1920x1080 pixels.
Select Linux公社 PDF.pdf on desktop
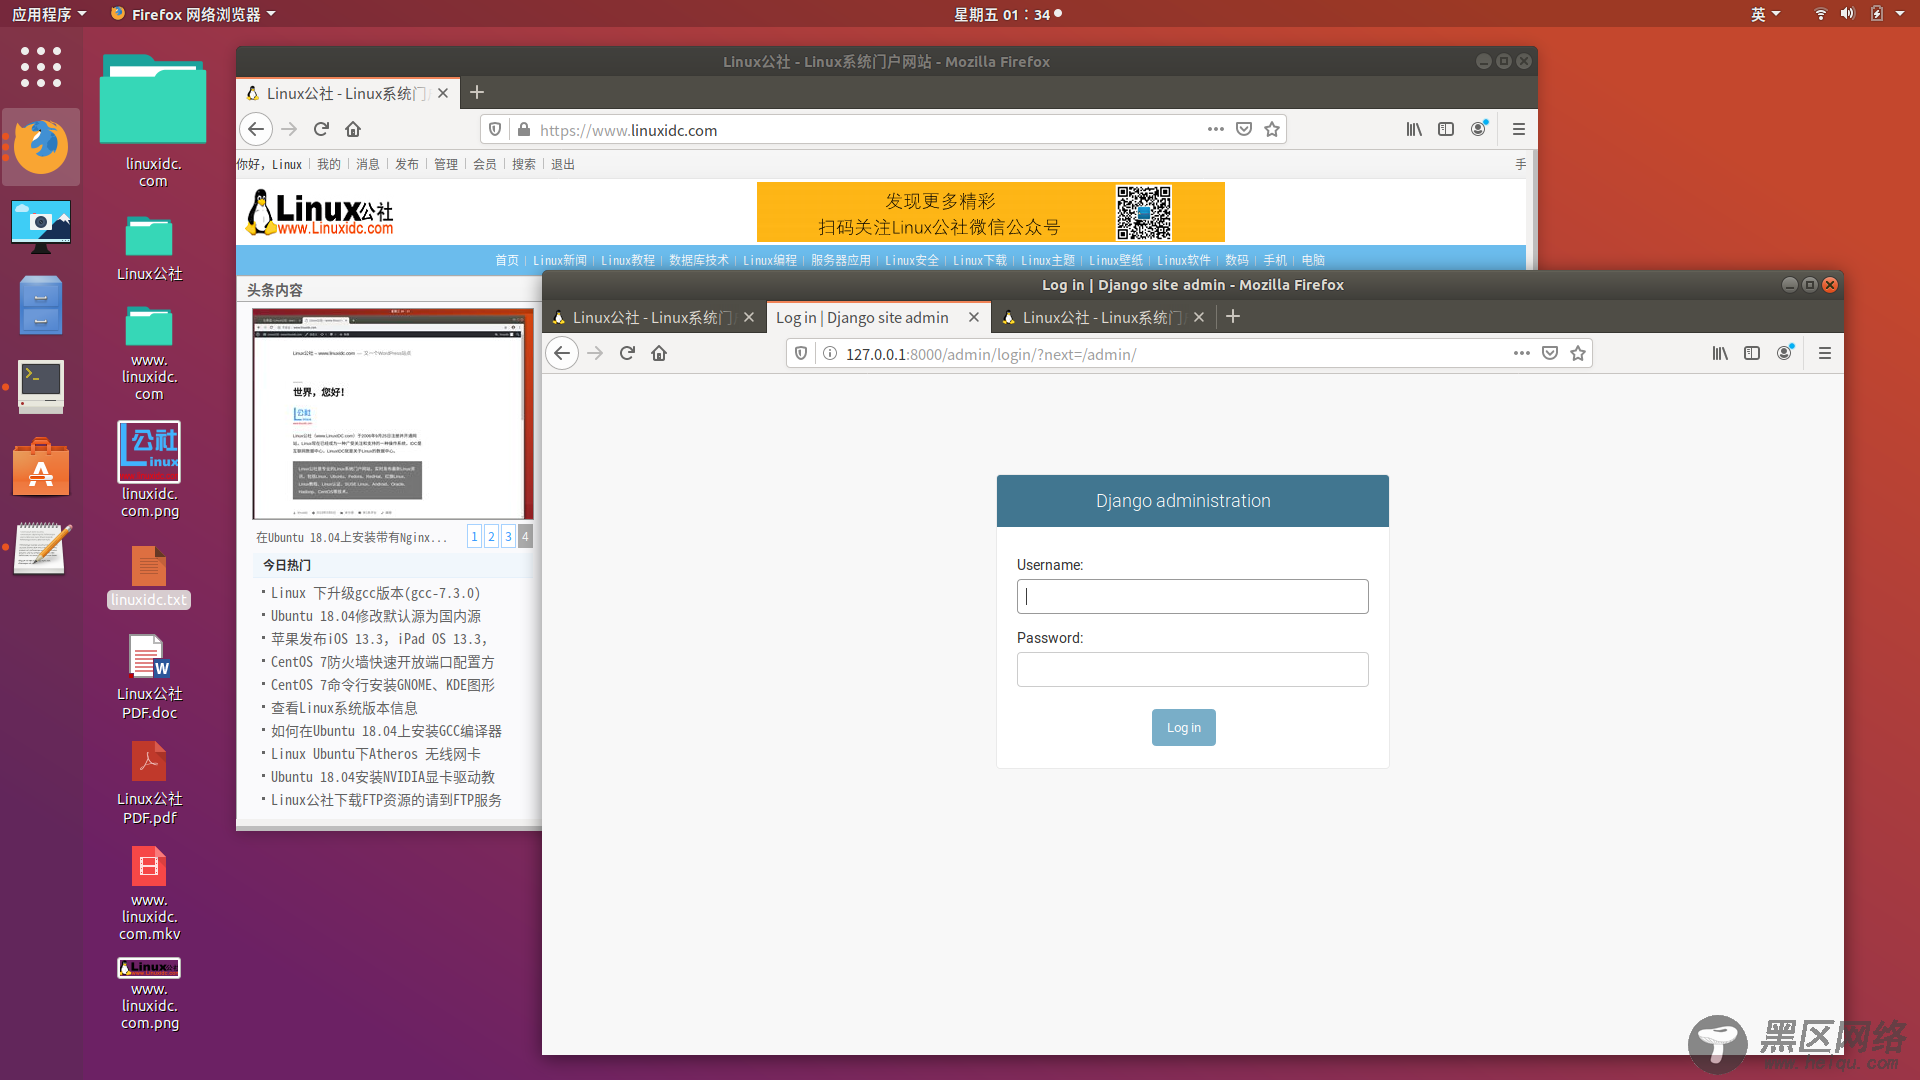tap(149, 783)
